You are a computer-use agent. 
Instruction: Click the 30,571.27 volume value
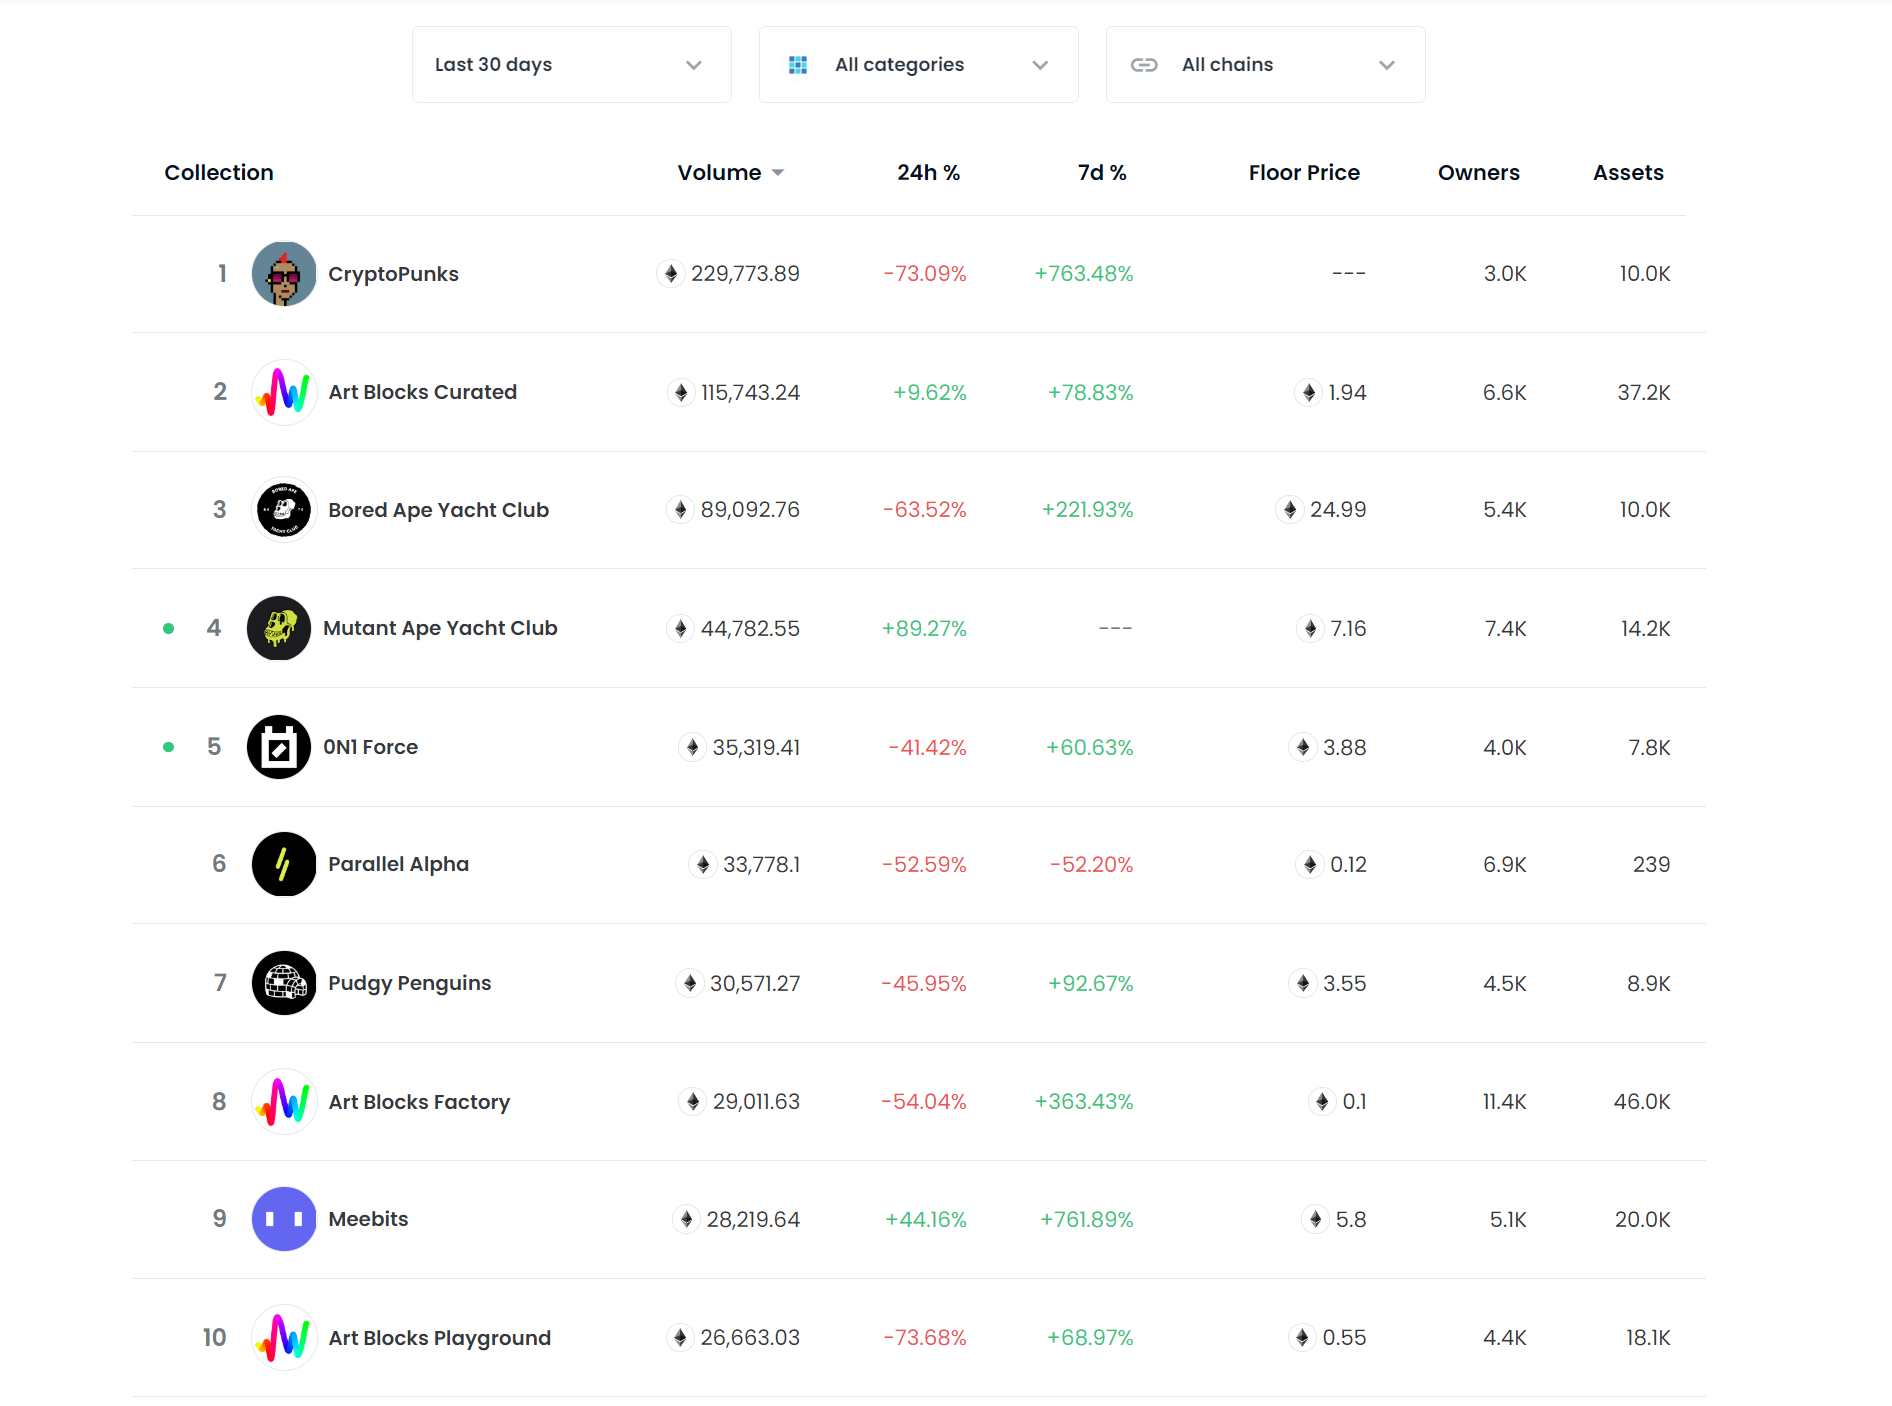point(755,983)
